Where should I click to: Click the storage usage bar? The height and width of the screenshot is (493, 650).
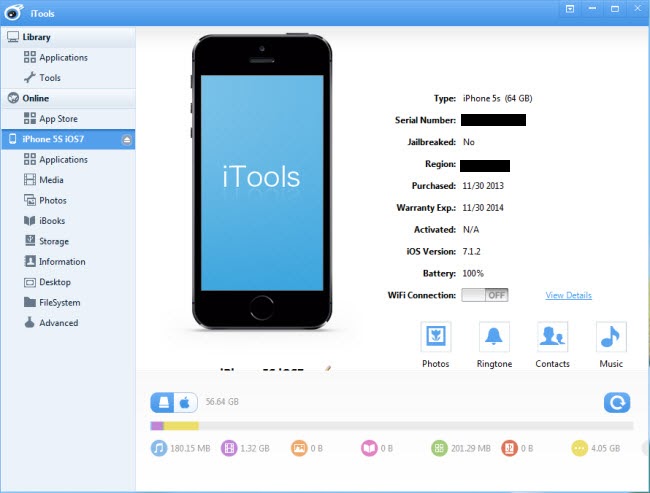coord(392,426)
